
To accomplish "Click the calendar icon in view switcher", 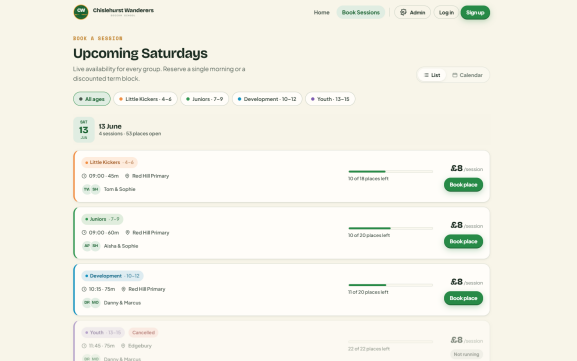I will 455,75.
